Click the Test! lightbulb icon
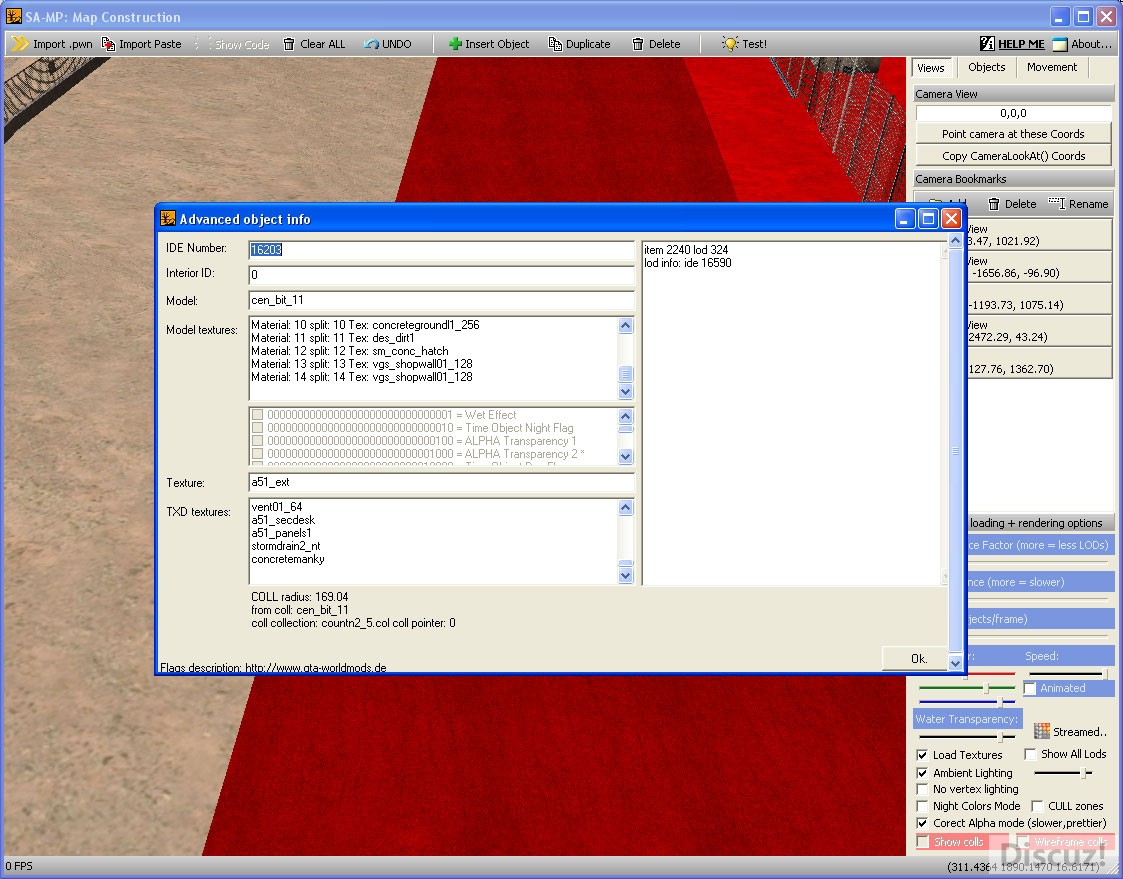This screenshot has height=879, width=1123. pyautogui.click(x=730, y=44)
